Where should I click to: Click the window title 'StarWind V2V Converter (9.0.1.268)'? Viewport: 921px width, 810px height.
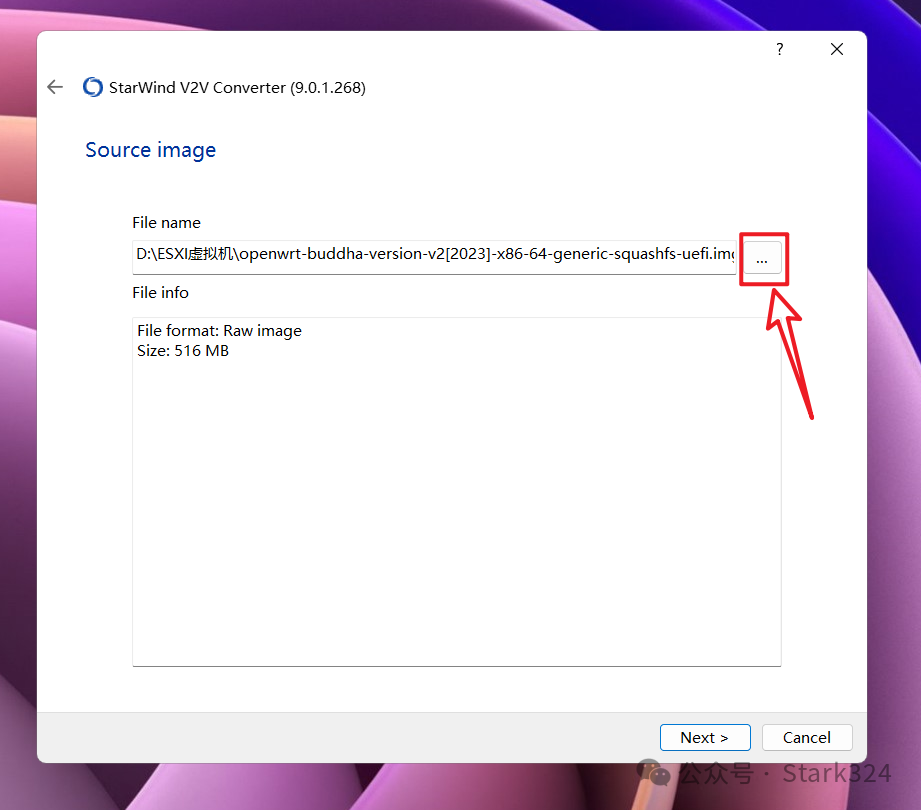237,88
